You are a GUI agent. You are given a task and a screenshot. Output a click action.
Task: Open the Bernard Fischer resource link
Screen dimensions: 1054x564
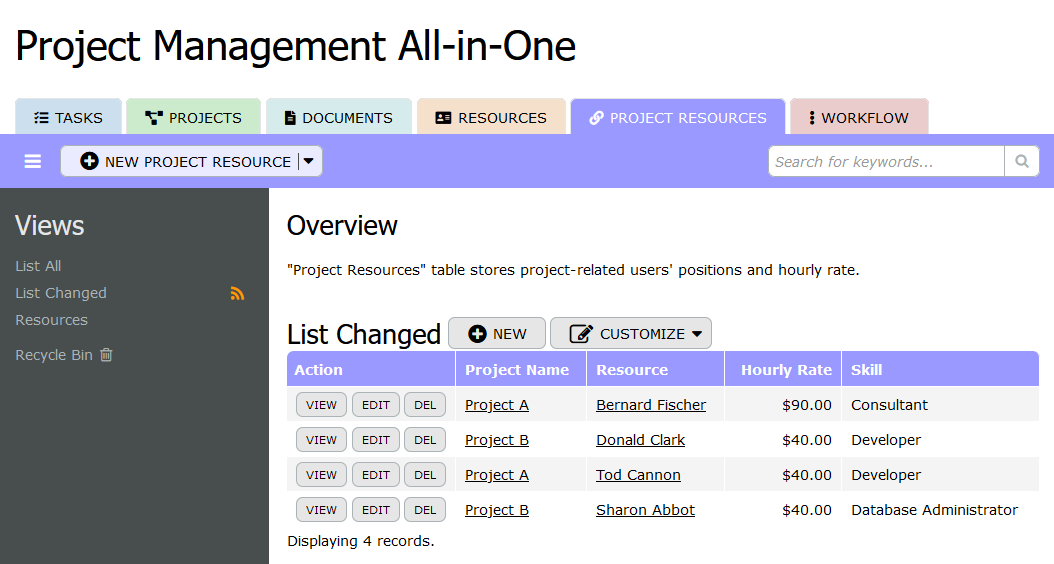pos(651,405)
